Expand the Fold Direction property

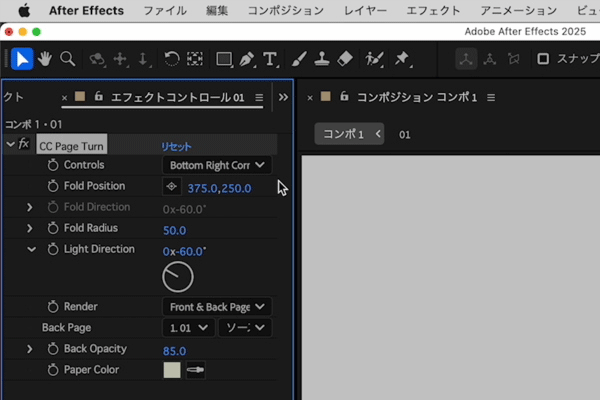(29, 207)
